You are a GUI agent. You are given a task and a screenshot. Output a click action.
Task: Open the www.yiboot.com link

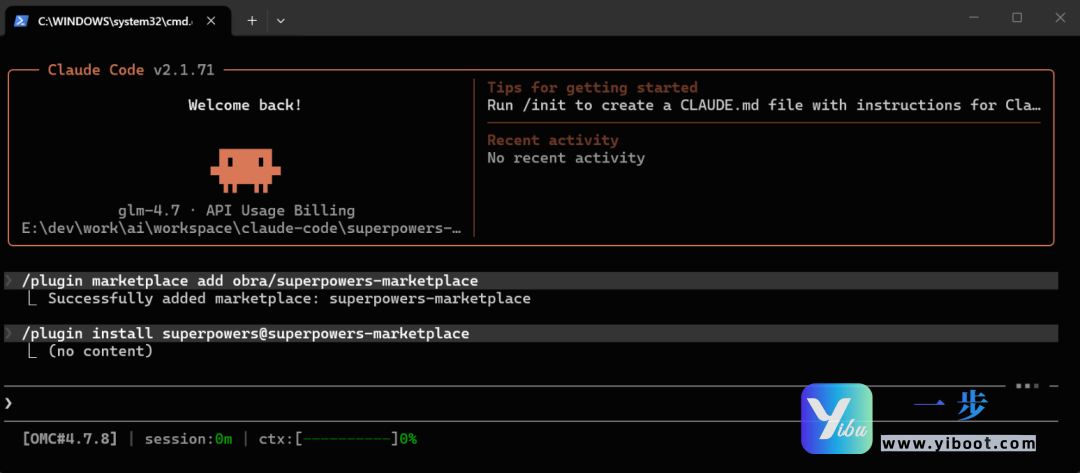957,443
